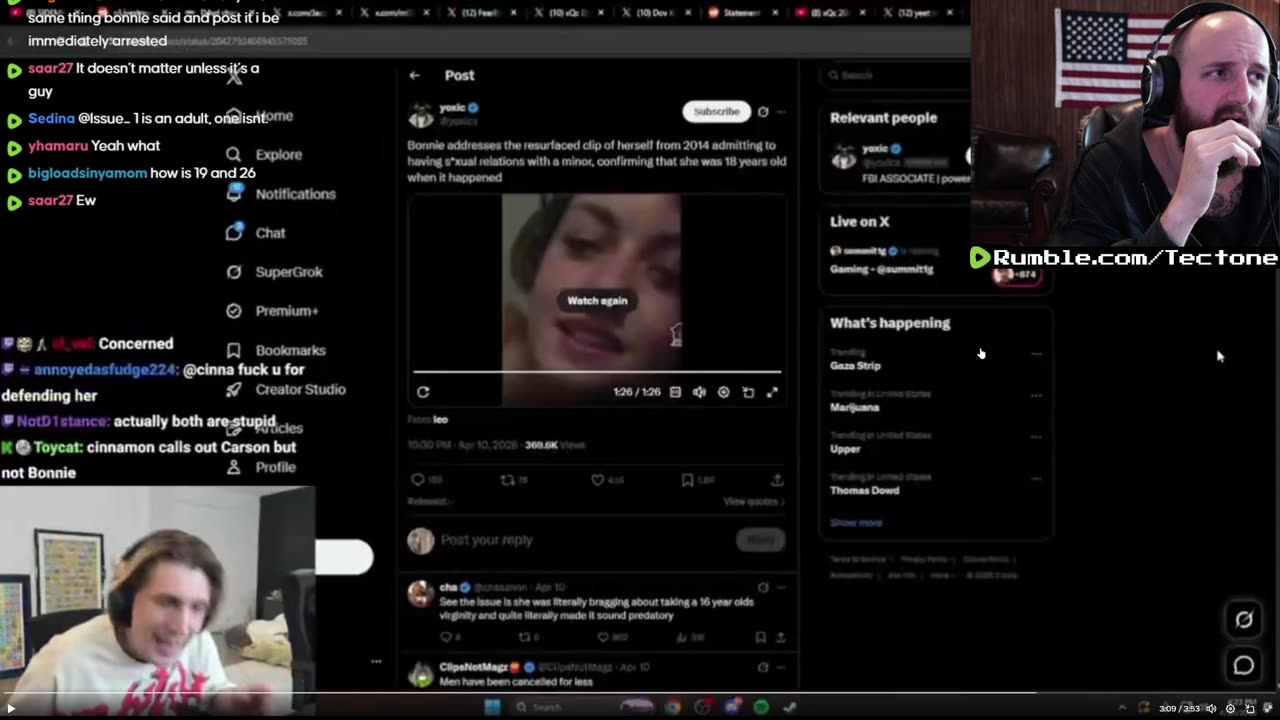Expand tweet video to fullscreen

tap(772, 392)
